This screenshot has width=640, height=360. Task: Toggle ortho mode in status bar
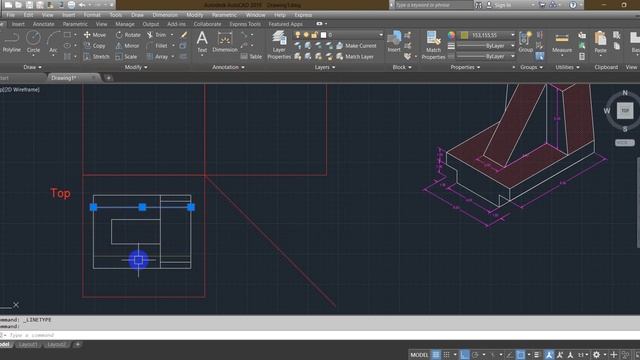[x=464, y=355]
